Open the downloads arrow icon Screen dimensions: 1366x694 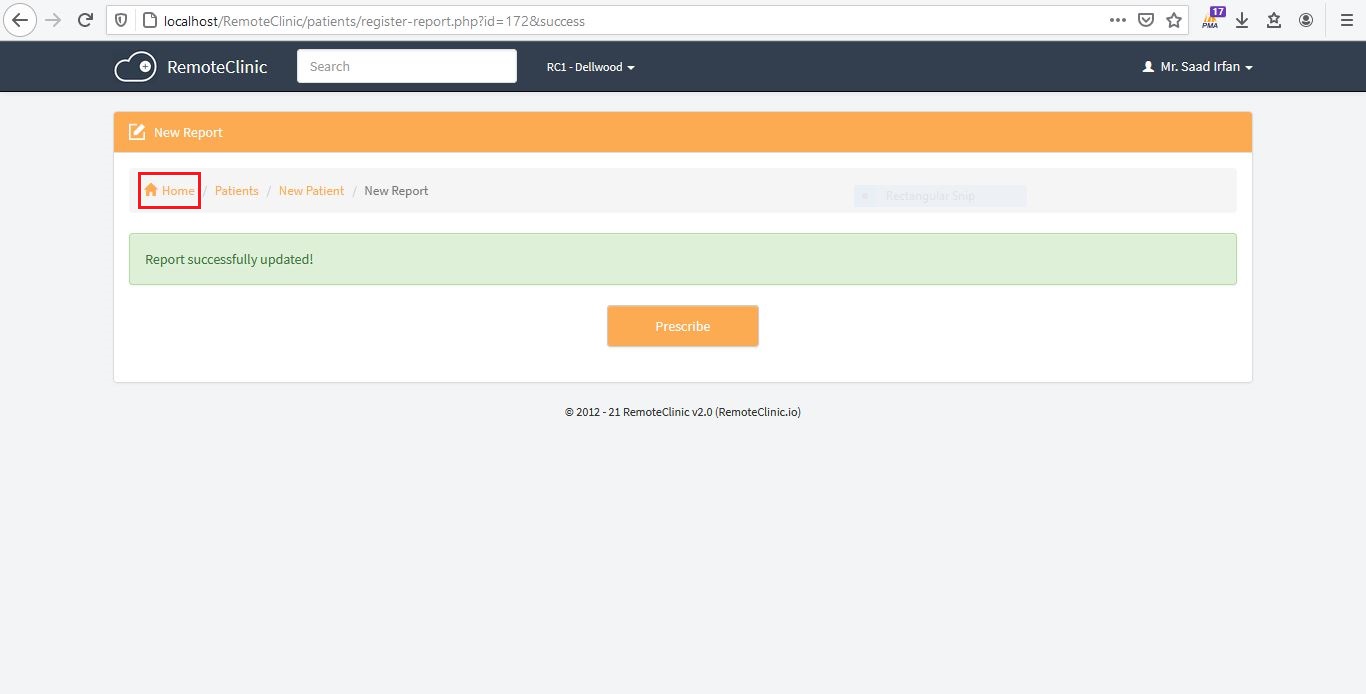[x=1242, y=20]
